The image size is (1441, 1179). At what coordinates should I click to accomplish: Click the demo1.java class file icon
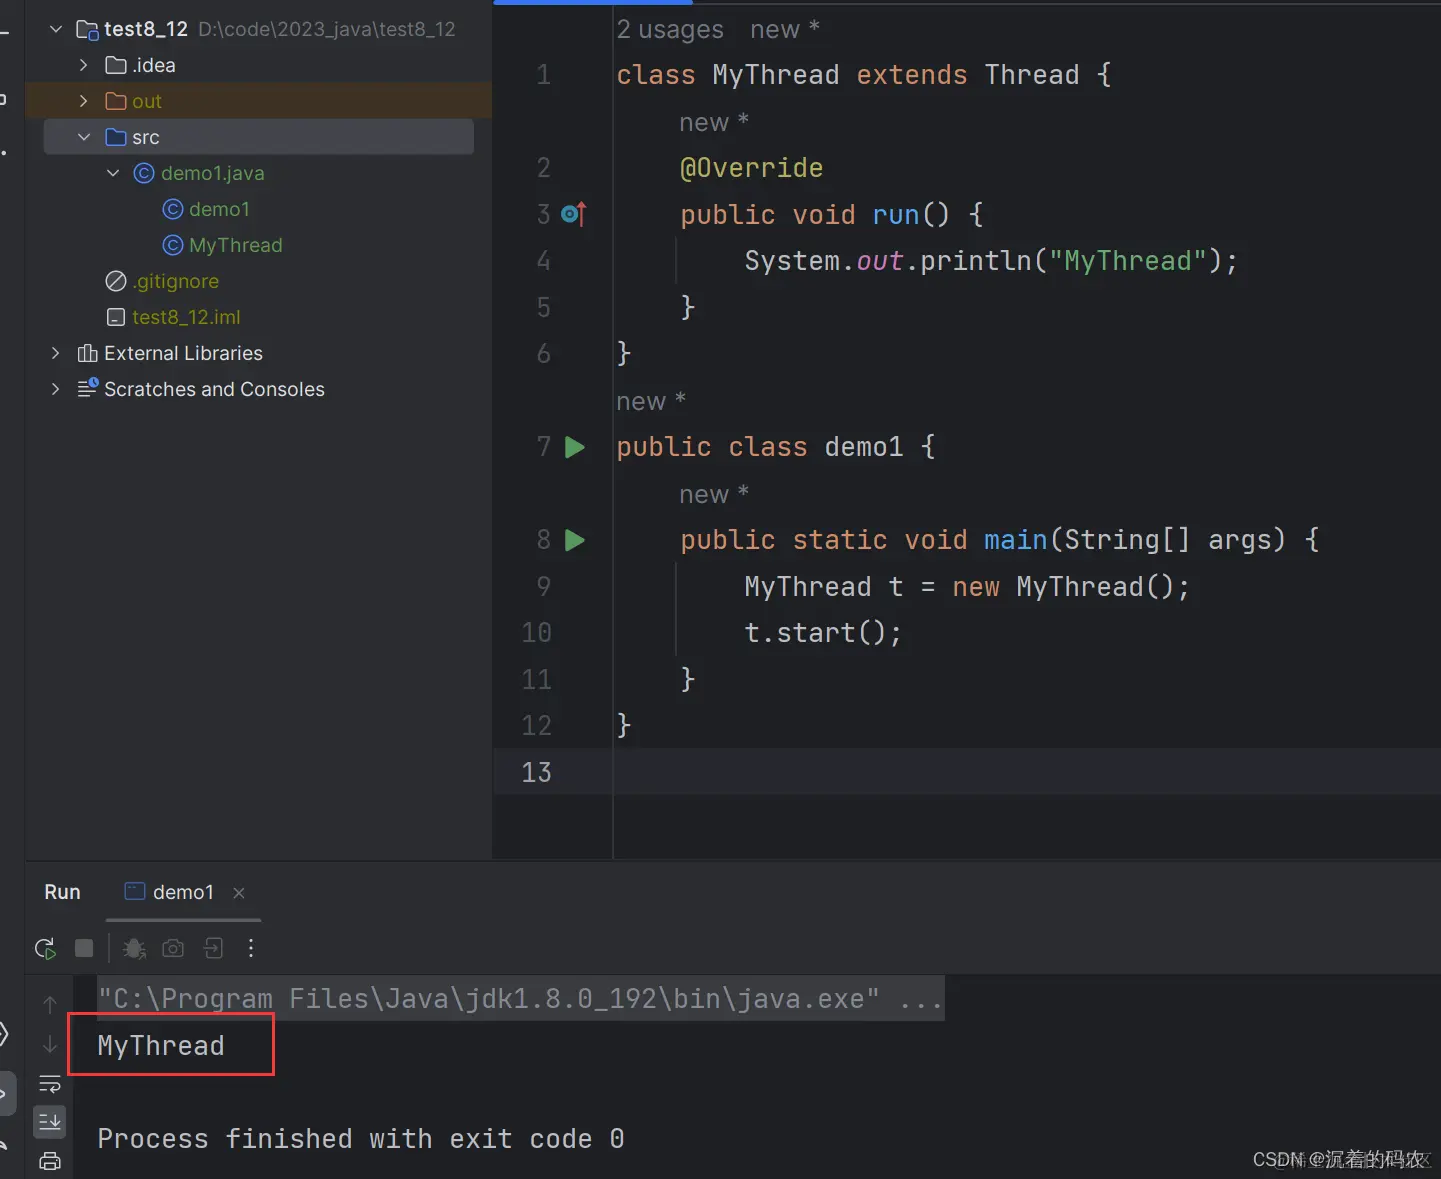(144, 173)
